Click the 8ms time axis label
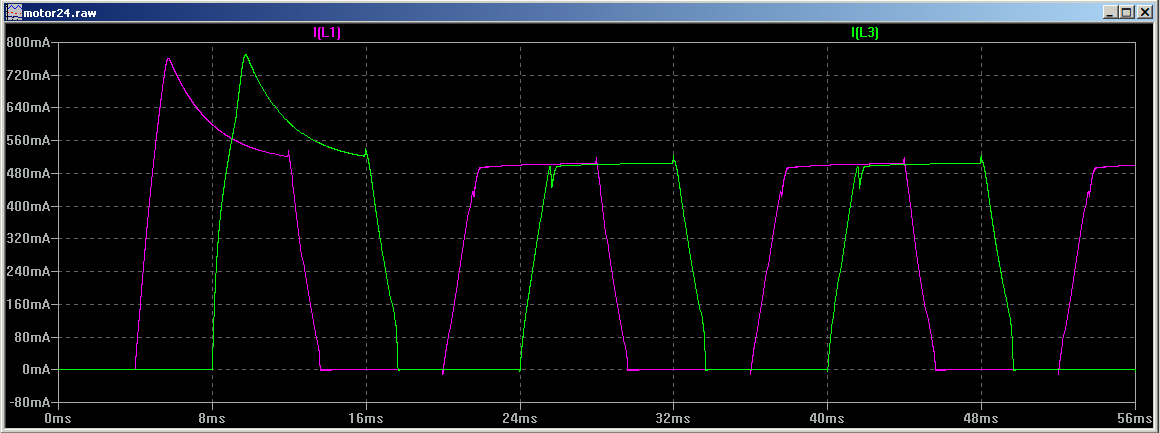Viewport: 1160px width, 433px height. (x=212, y=419)
